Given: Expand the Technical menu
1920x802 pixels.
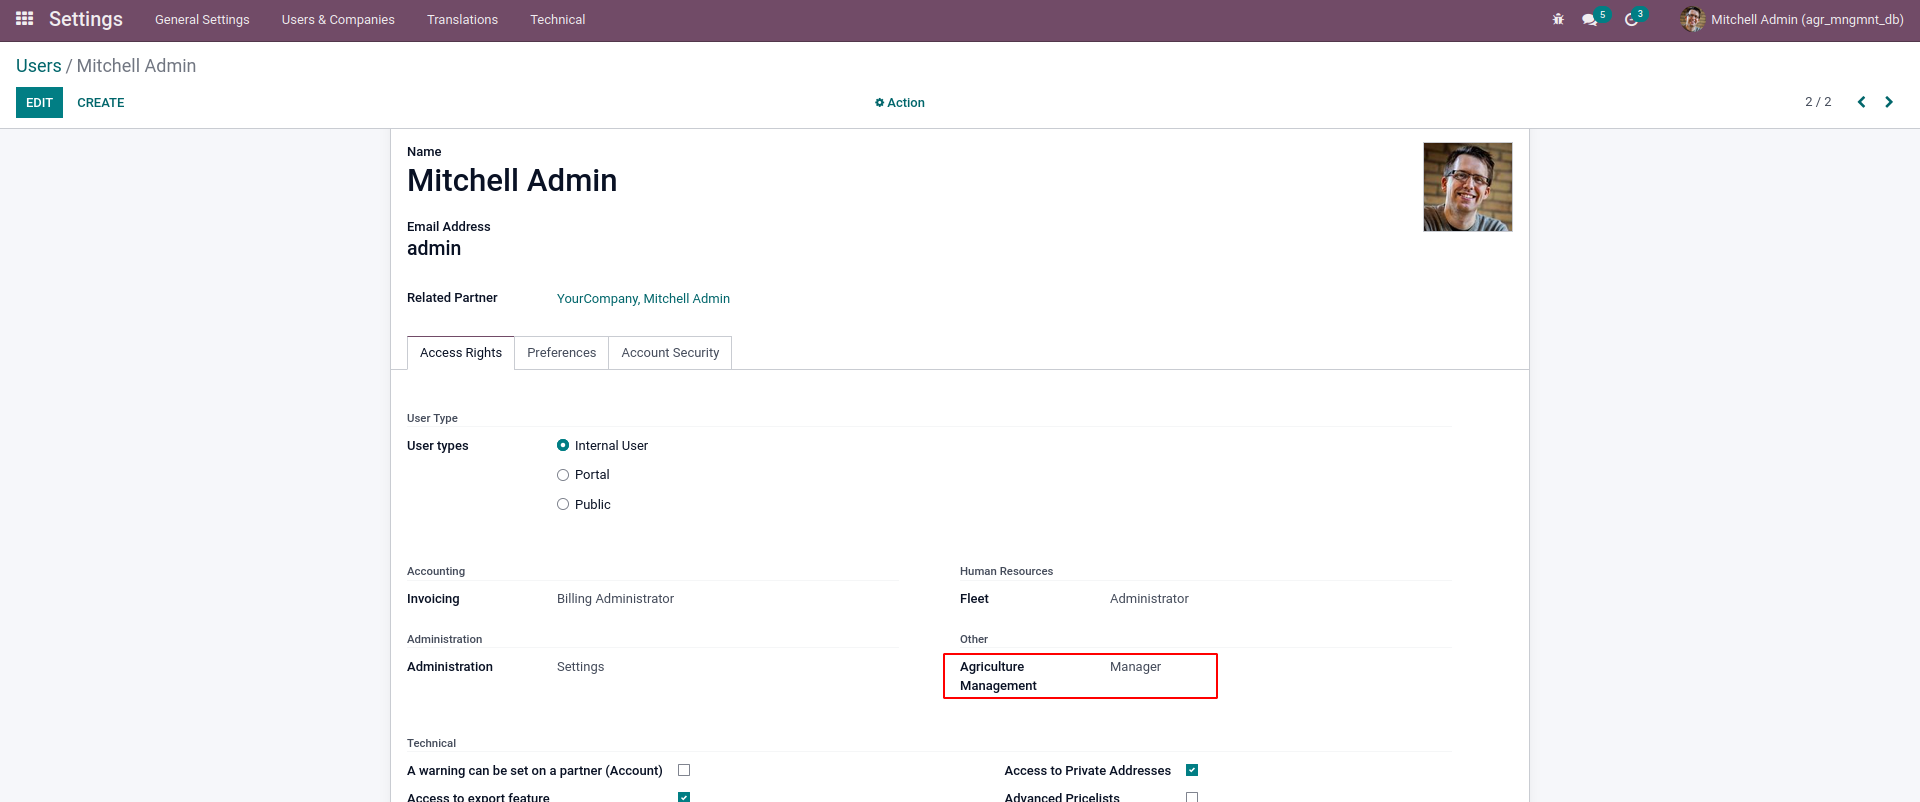Looking at the screenshot, I should coord(557,20).
